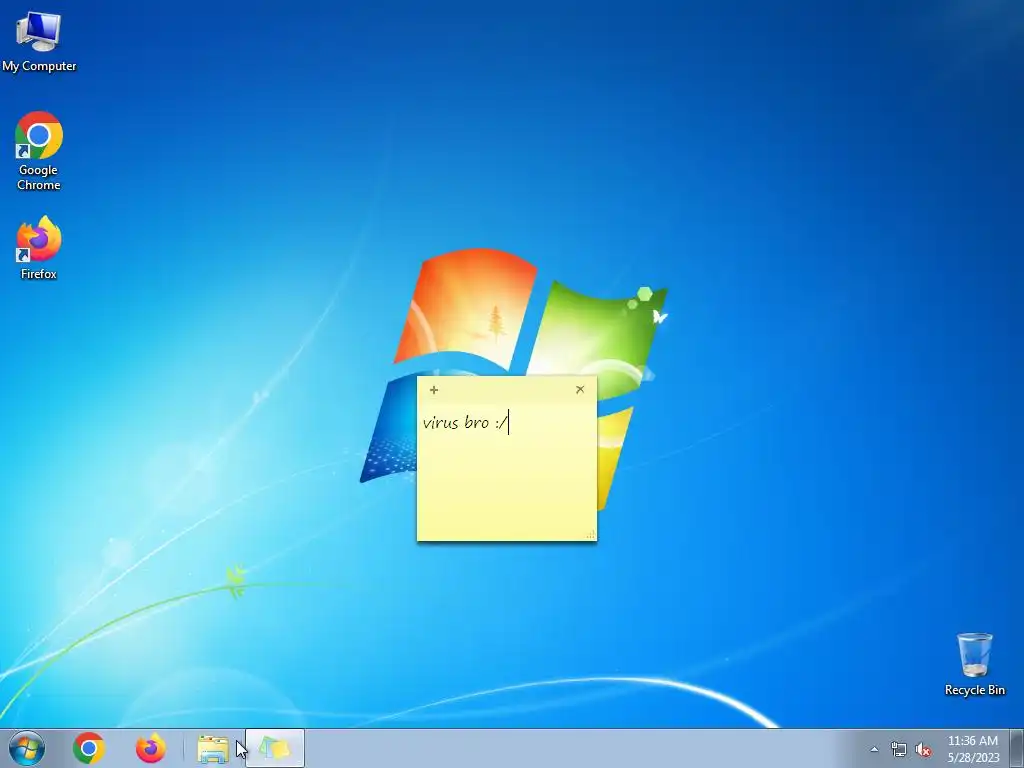Add a new sticky note

434,390
